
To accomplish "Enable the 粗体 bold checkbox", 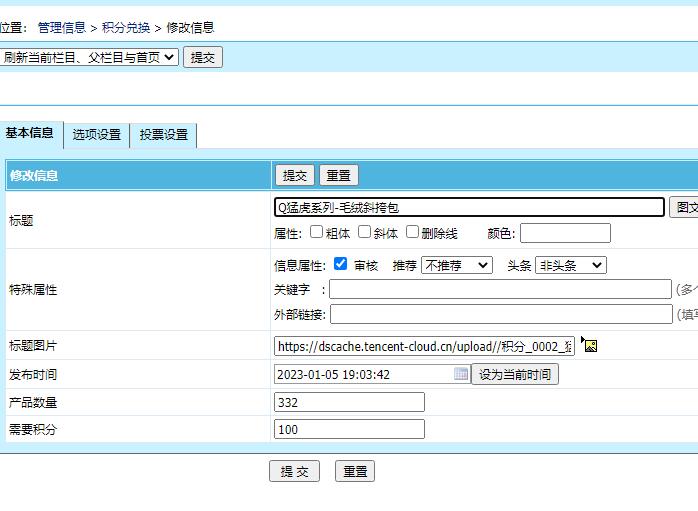I will 316,232.
